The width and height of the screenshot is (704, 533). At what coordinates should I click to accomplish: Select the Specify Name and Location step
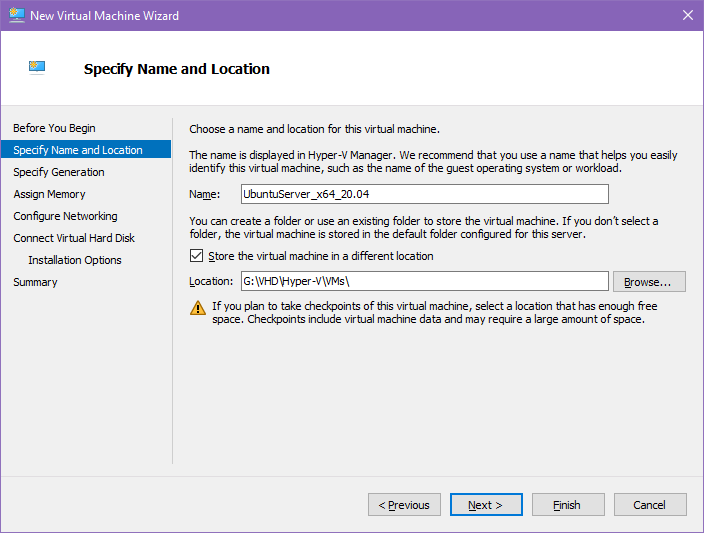tap(86, 150)
